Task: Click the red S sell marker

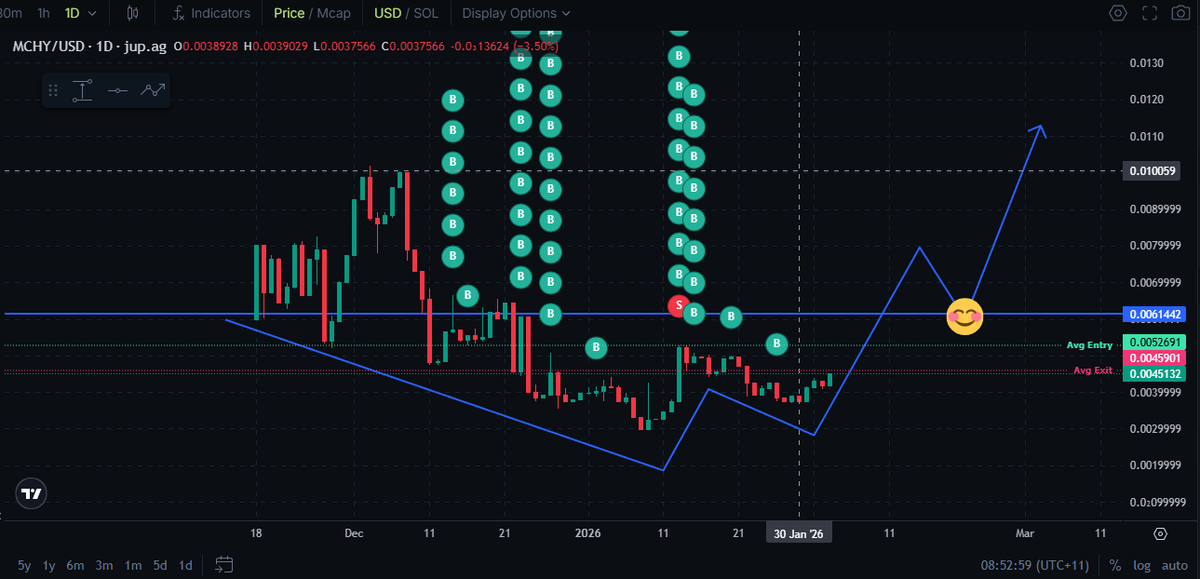Action: pyautogui.click(x=679, y=304)
